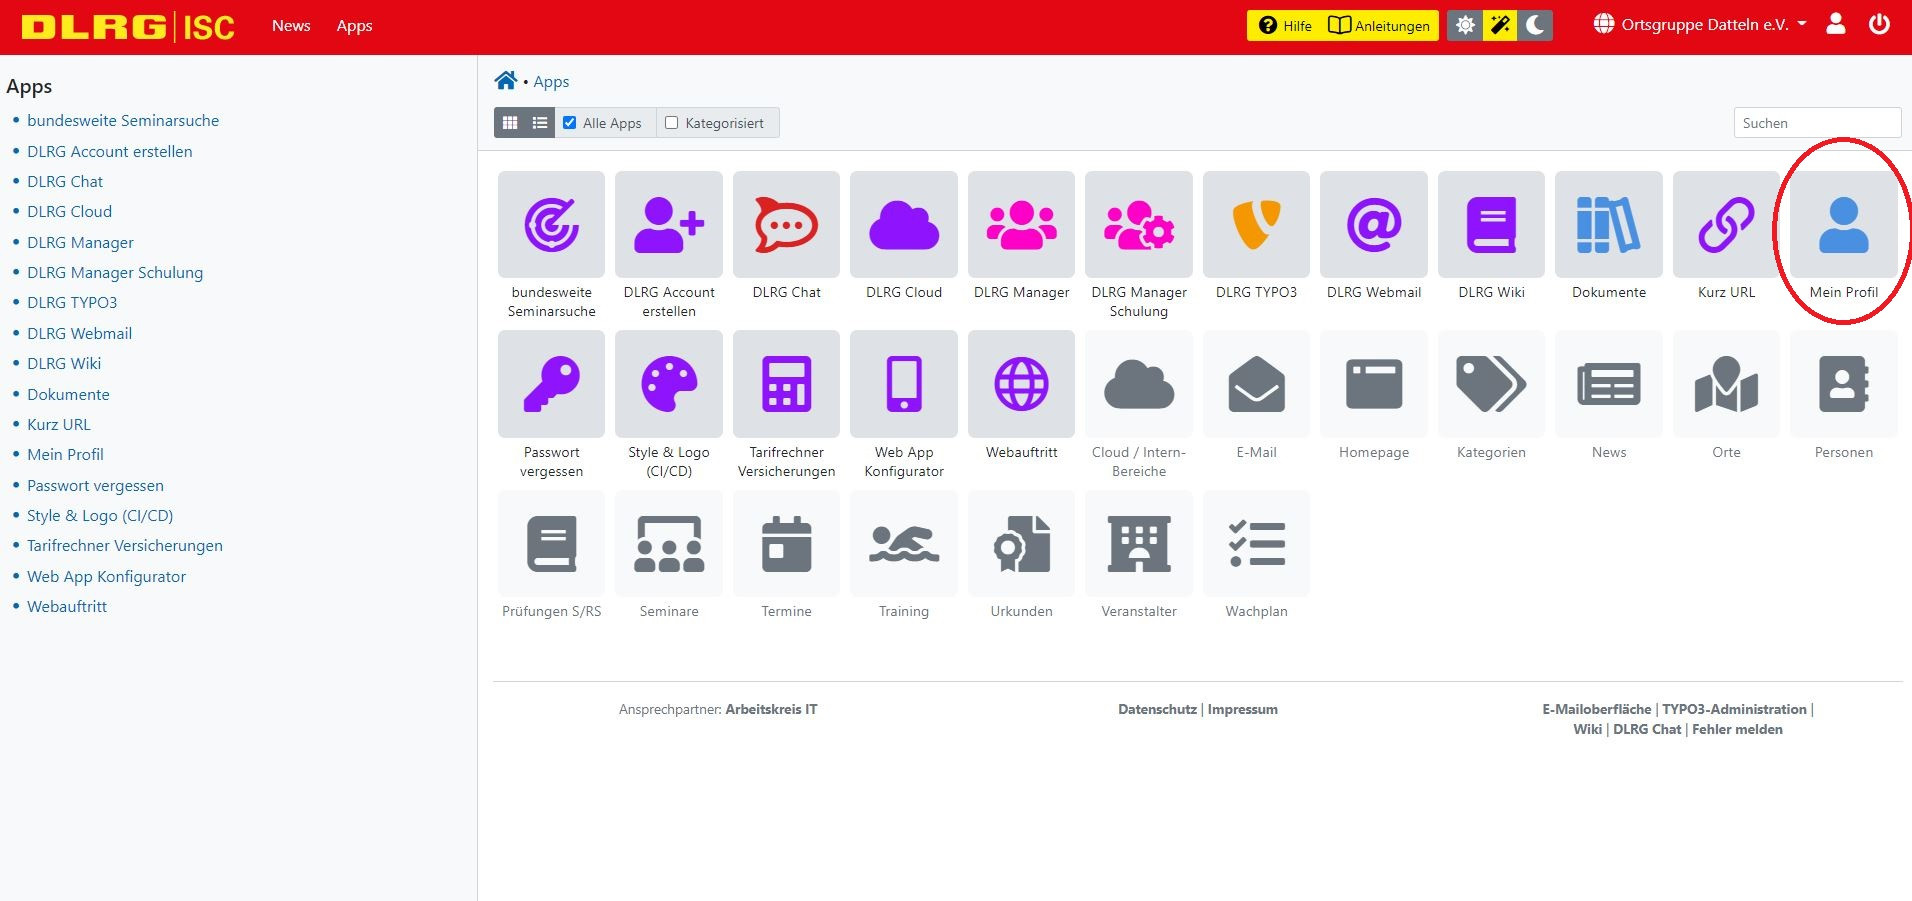Open the Mein Profil app tile
The image size is (1912, 901).
[x=1844, y=224]
